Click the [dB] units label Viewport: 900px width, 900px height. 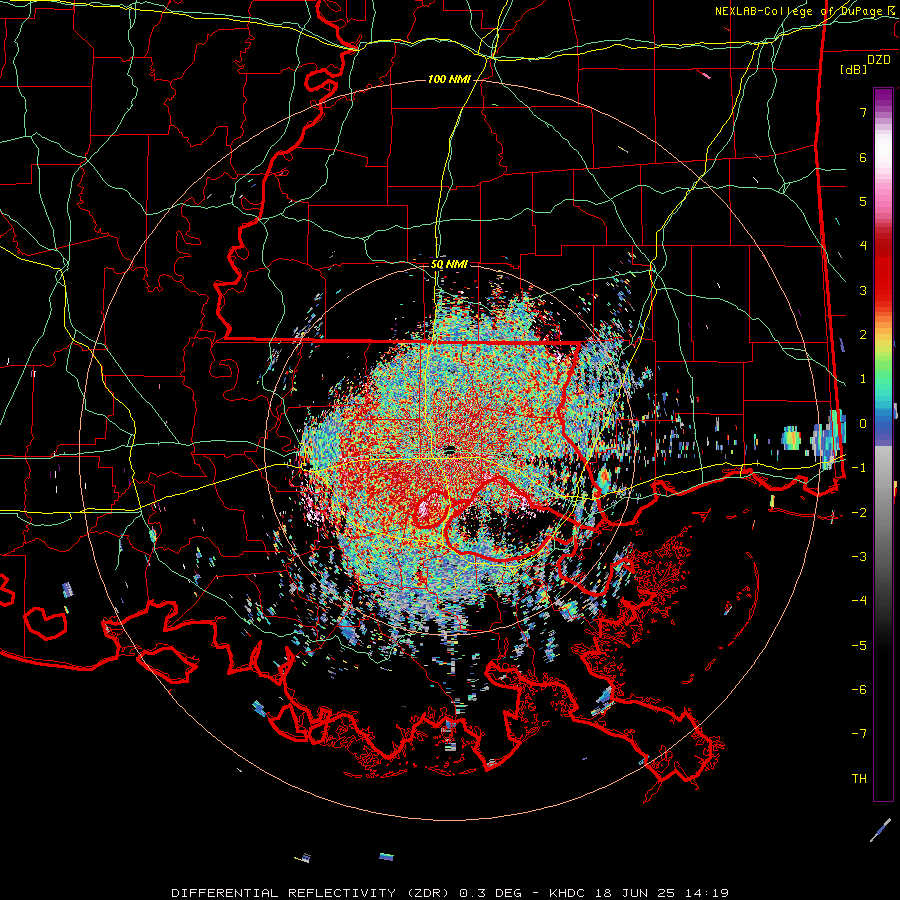coord(854,69)
